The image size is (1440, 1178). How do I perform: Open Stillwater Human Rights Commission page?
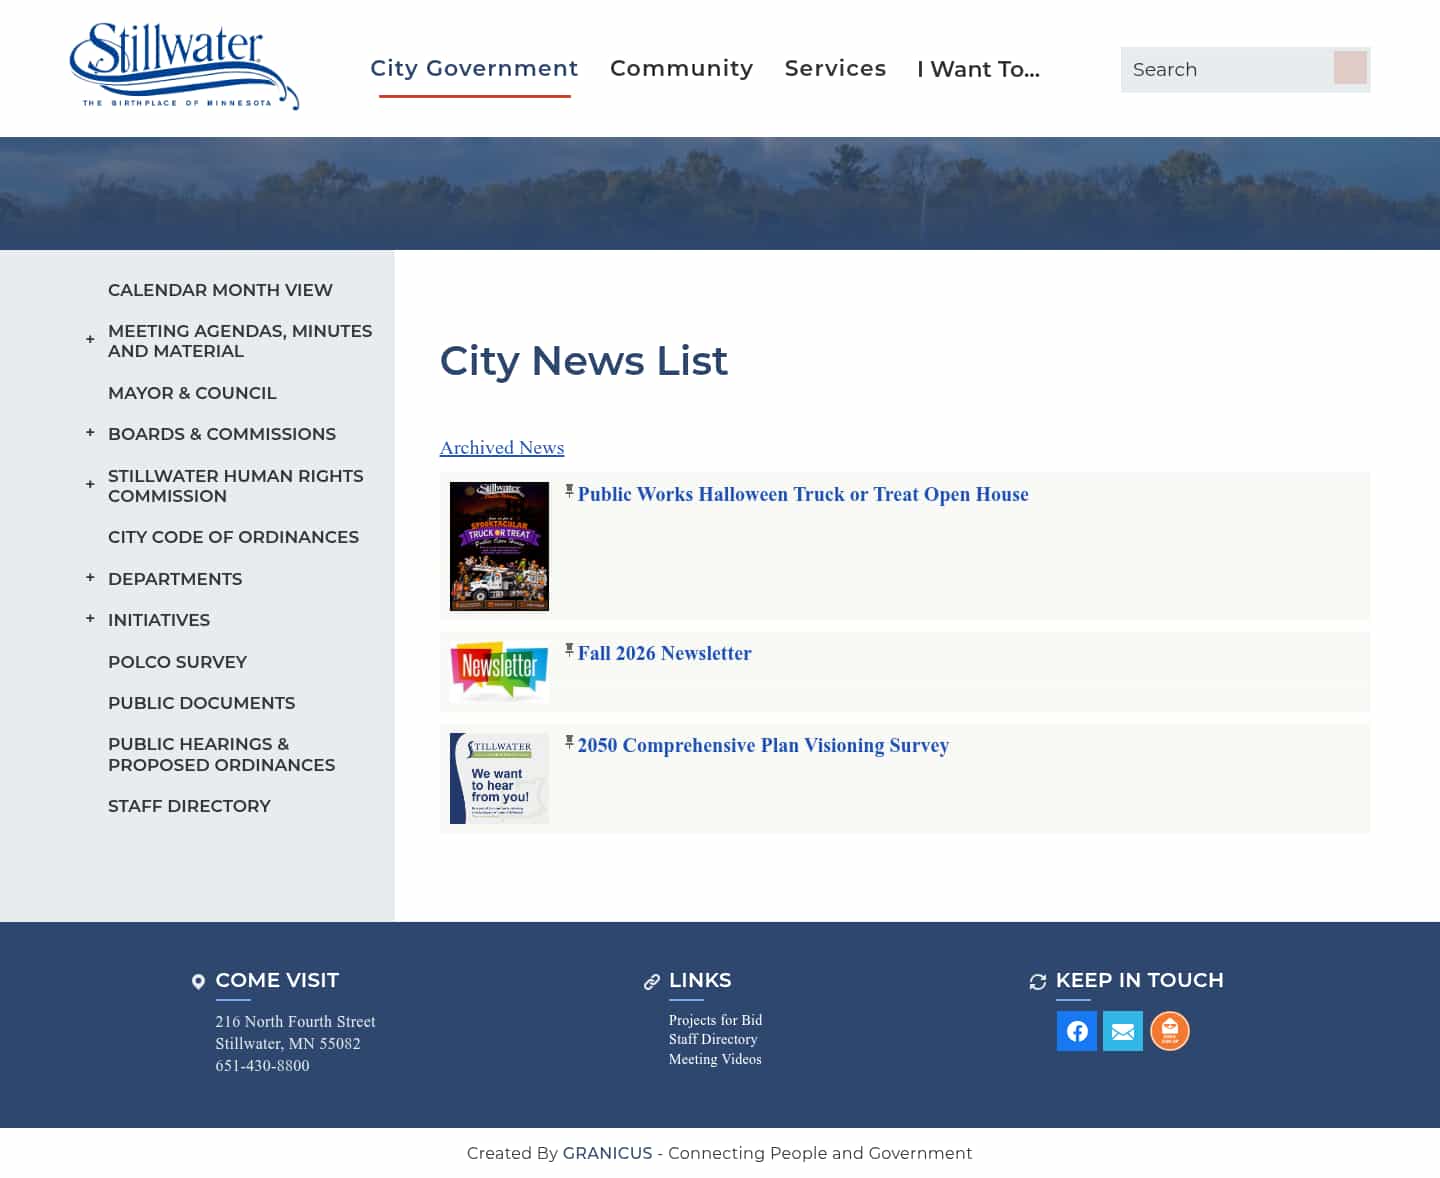point(236,486)
